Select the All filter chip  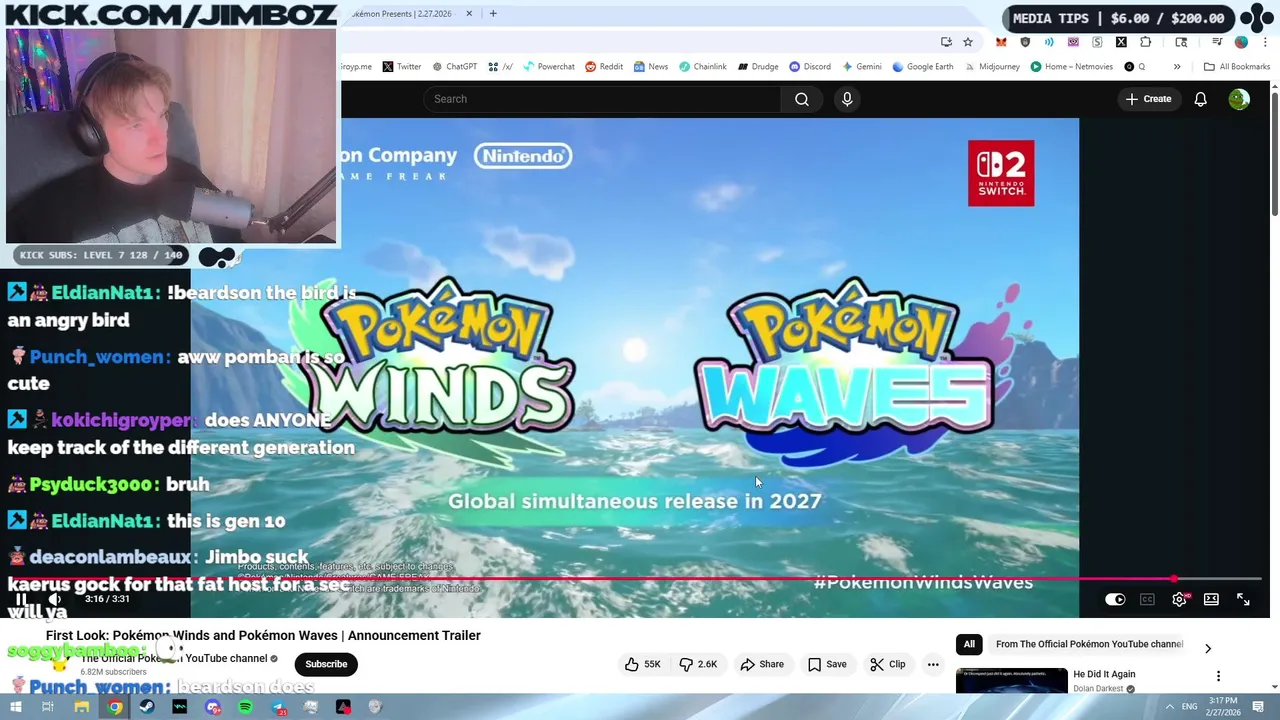(969, 645)
